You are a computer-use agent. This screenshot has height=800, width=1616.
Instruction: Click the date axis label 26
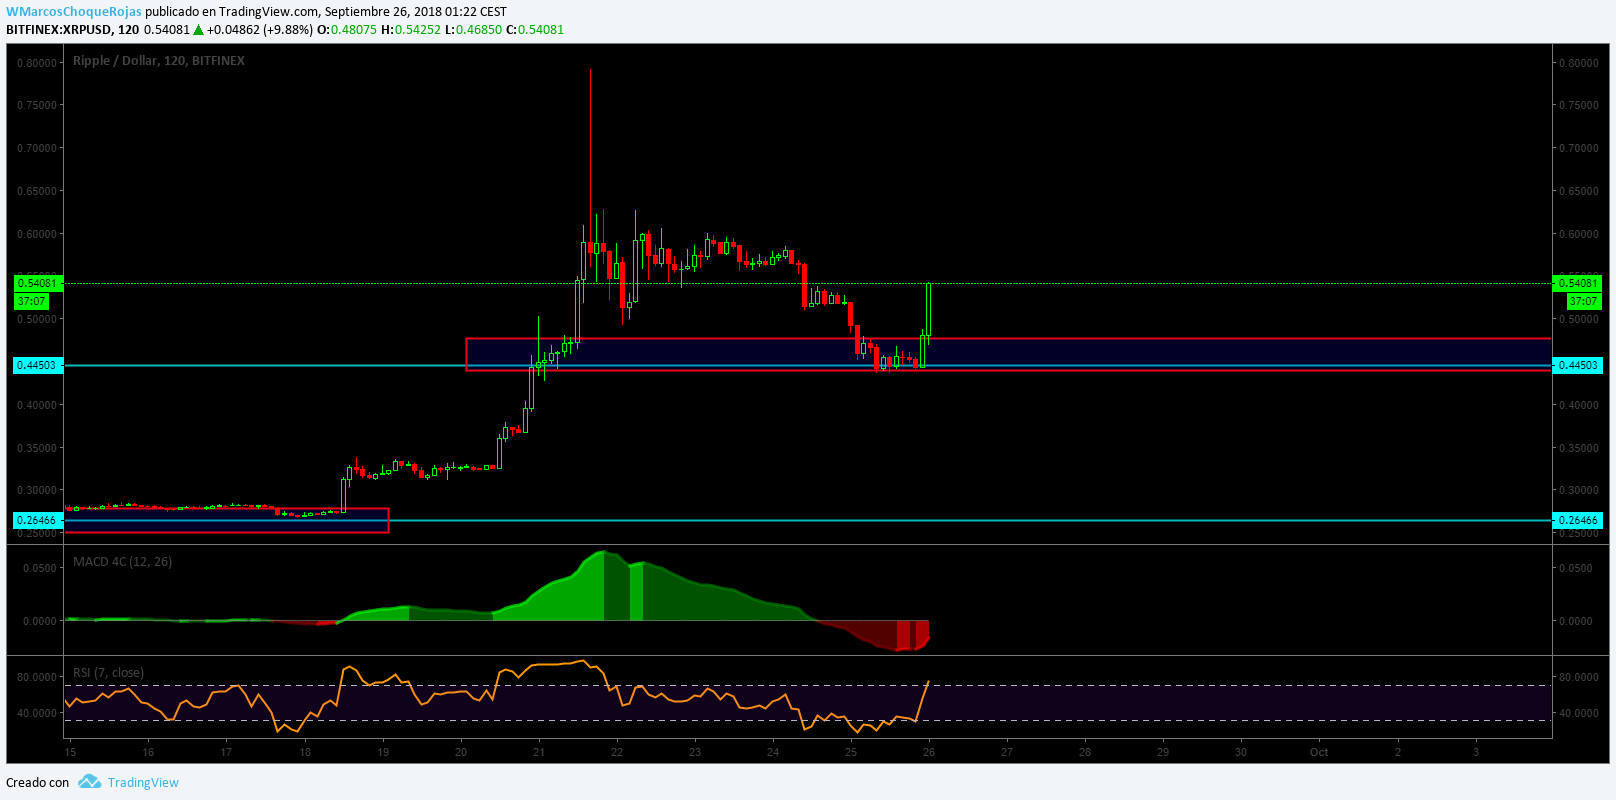929,752
